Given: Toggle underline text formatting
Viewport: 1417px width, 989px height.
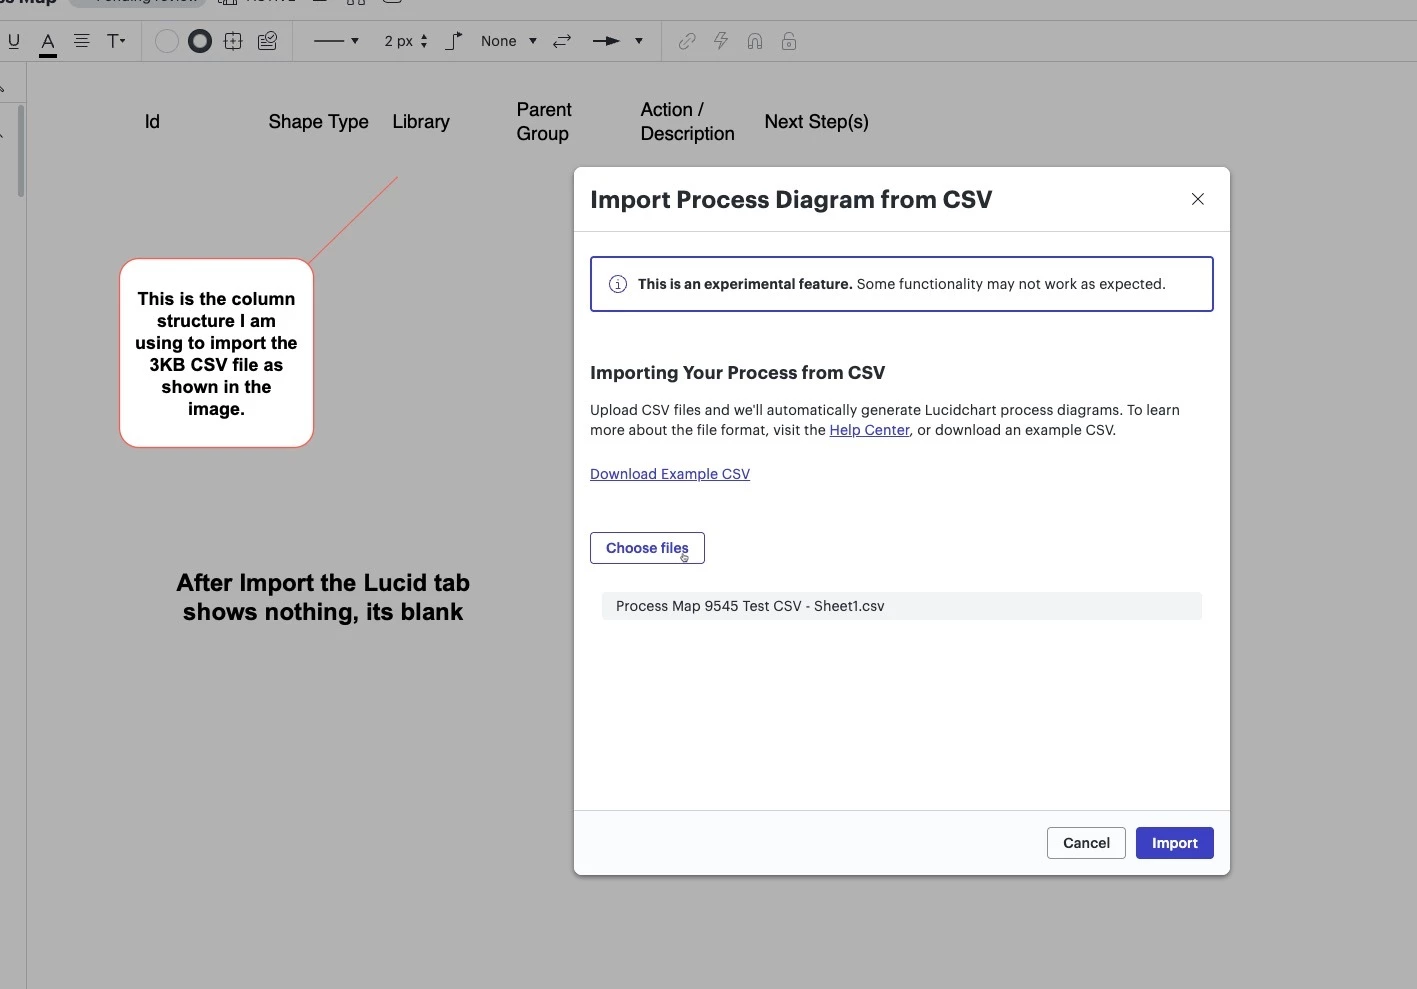Looking at the screenshot, I should coord(14,41).
